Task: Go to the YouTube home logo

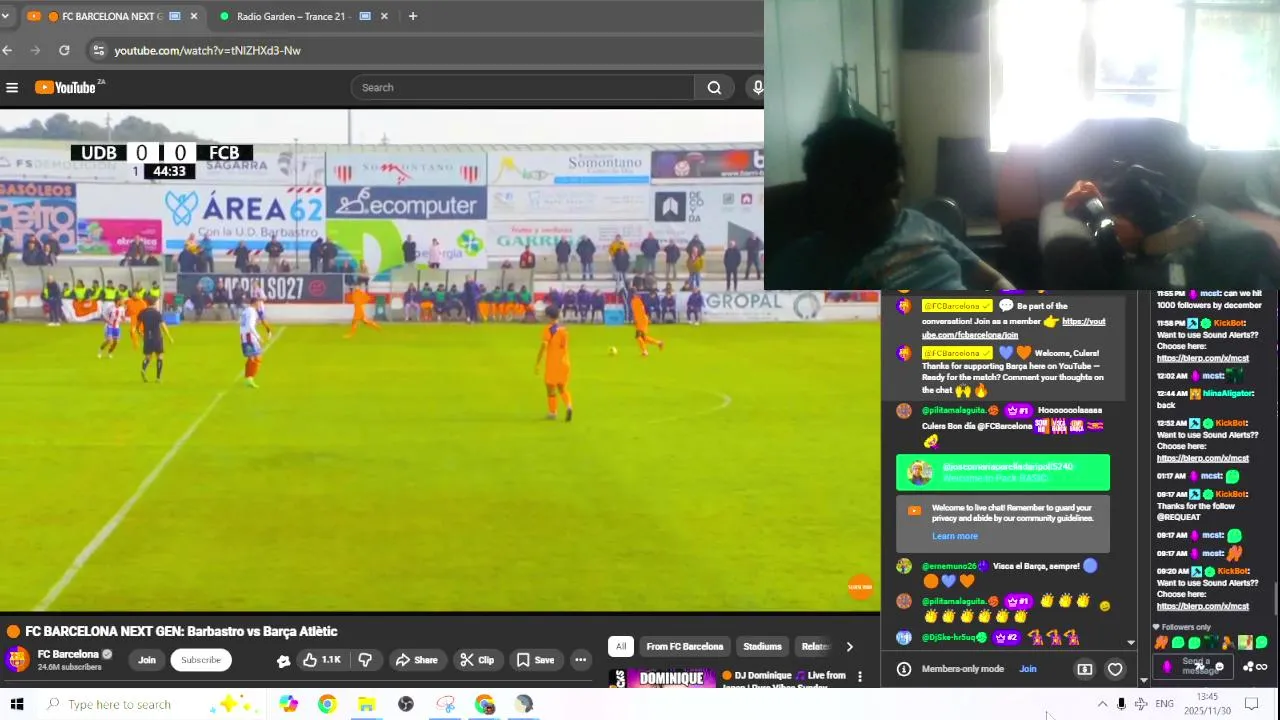Action: [66, 88]
